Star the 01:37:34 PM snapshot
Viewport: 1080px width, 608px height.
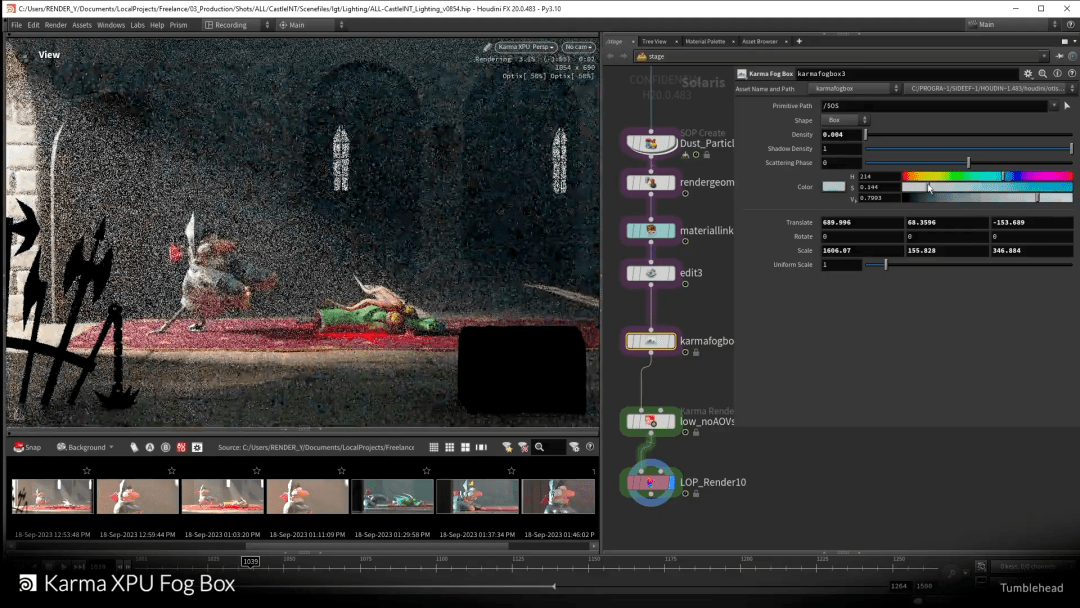click(x=512, y=471)
